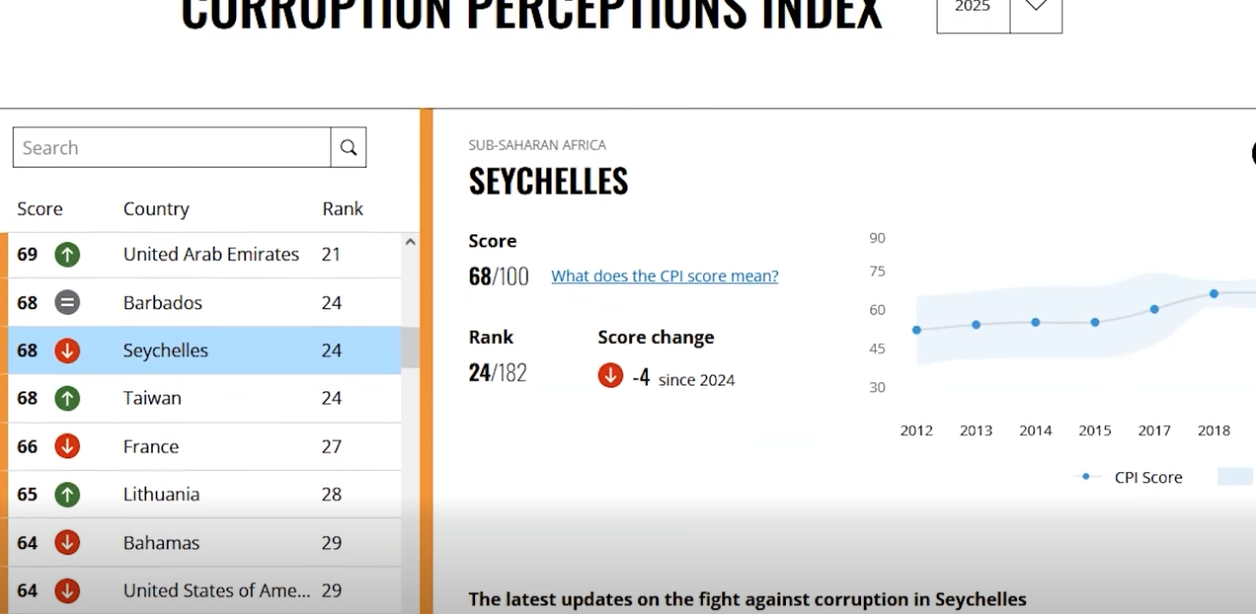Viewport: 1256px width, 614px height.
Task: Click the green up arrow beside United Arab Emirates
Action: click(x=67, y=255)
